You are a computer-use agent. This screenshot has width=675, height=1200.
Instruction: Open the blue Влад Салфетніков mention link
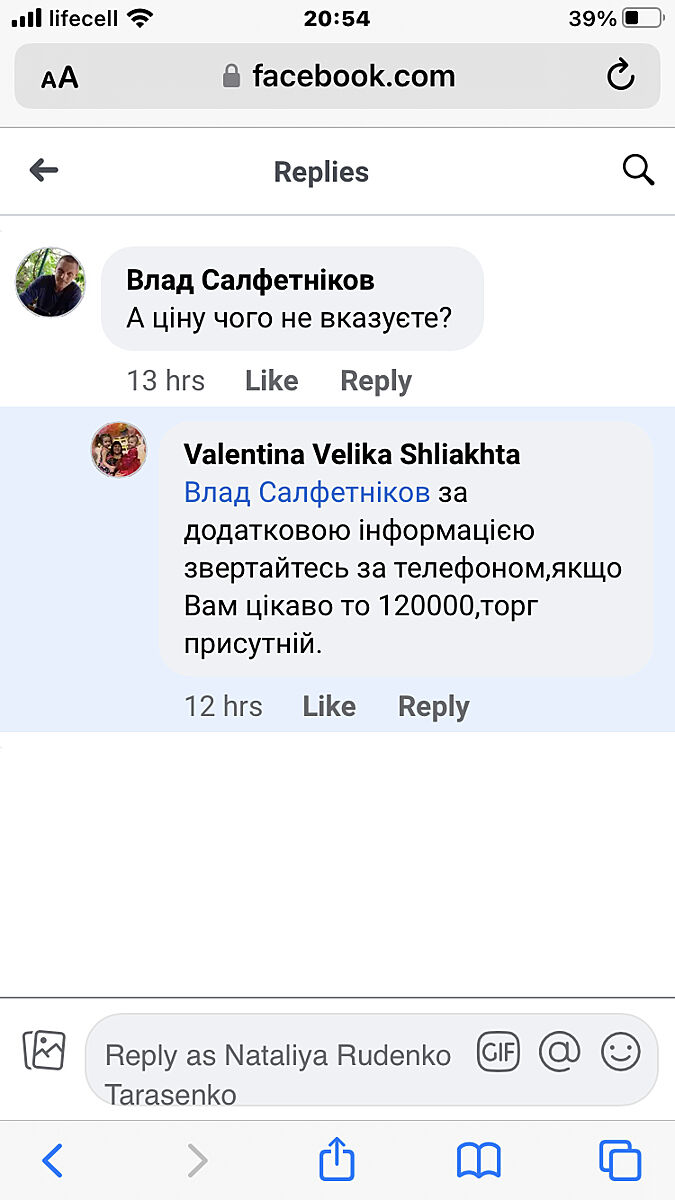307,493
